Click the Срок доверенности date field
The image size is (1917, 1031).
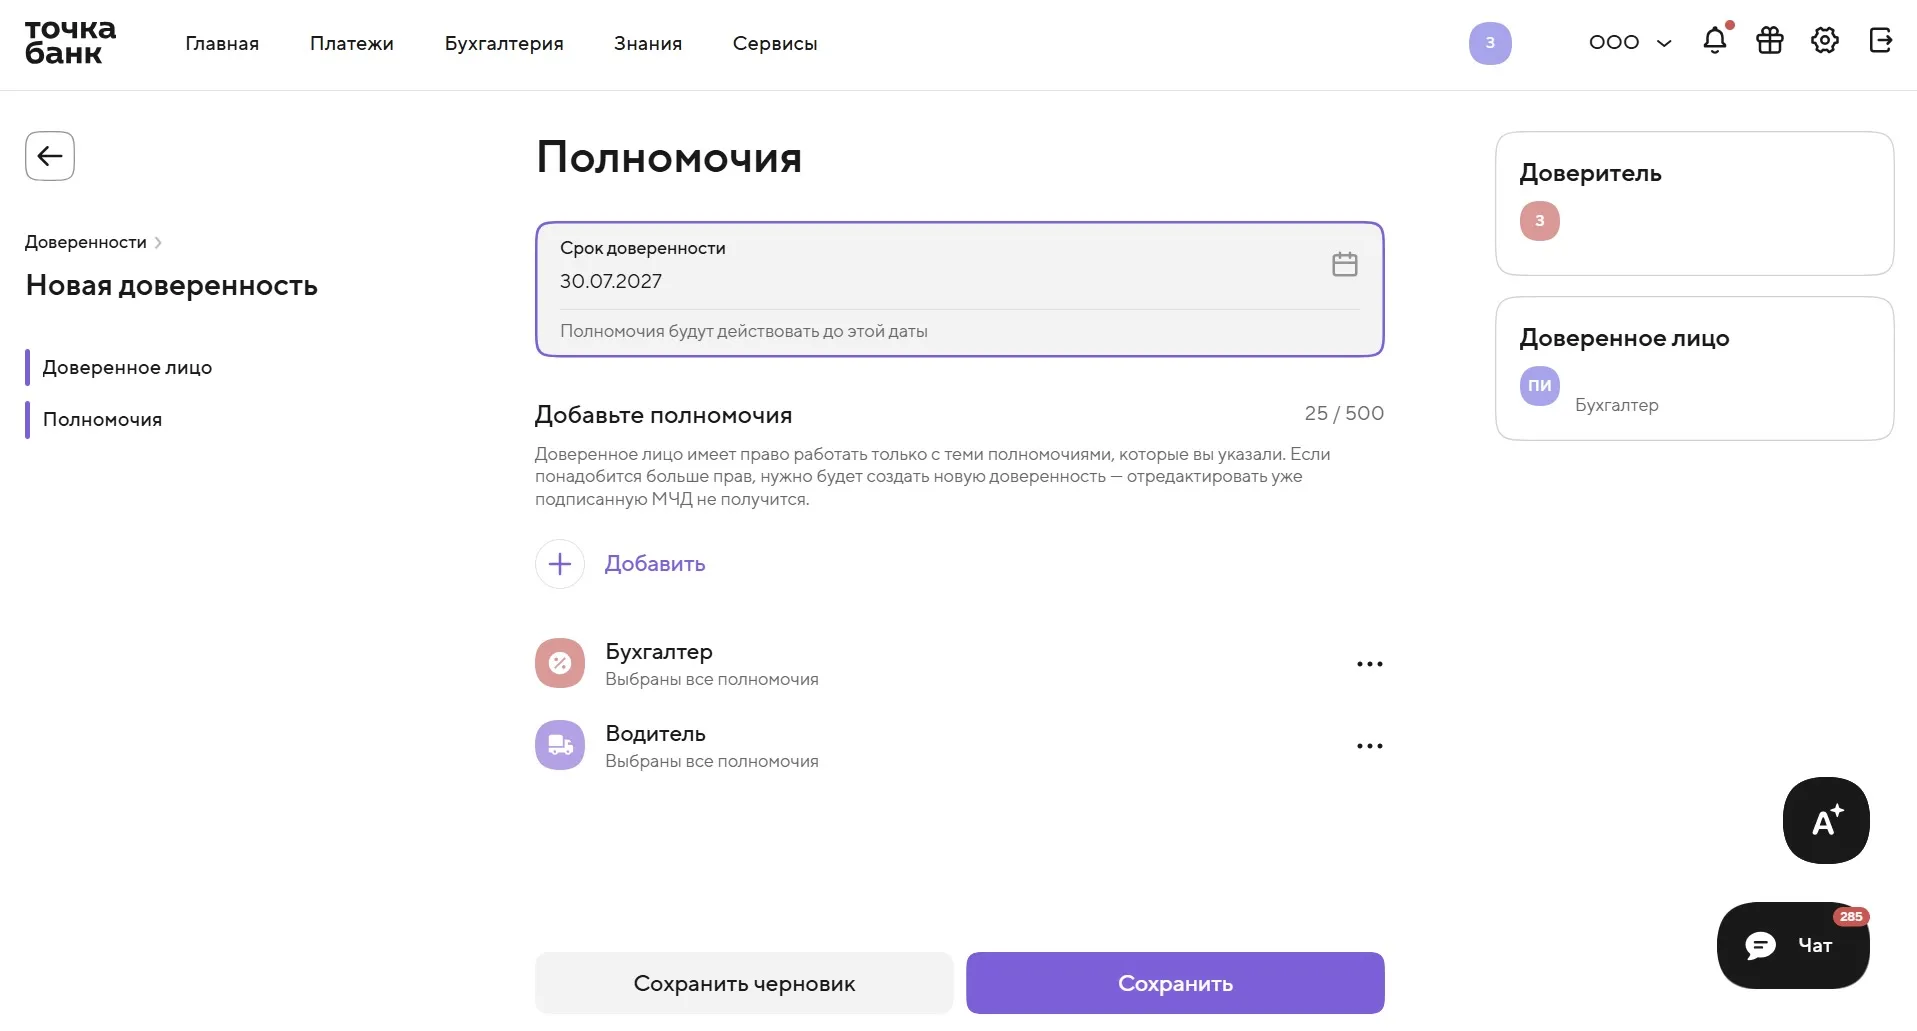pyautogui.click(x=959, y=289)
